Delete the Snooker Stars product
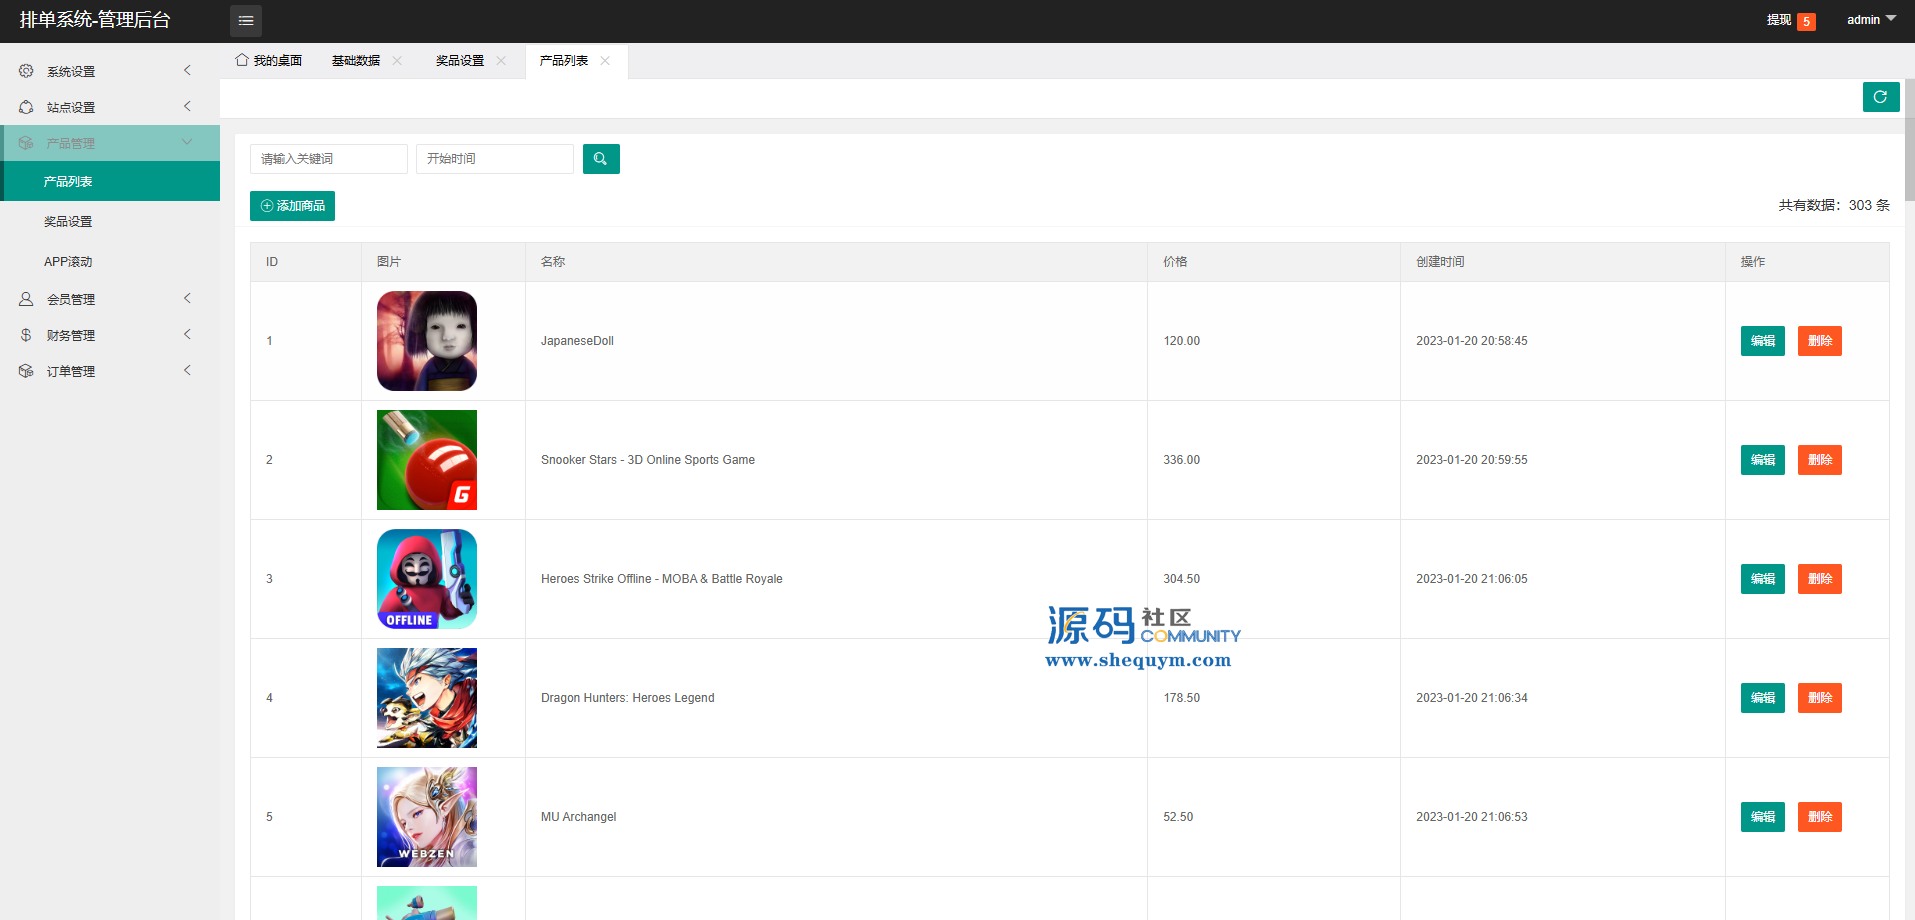 point(1820,460)
